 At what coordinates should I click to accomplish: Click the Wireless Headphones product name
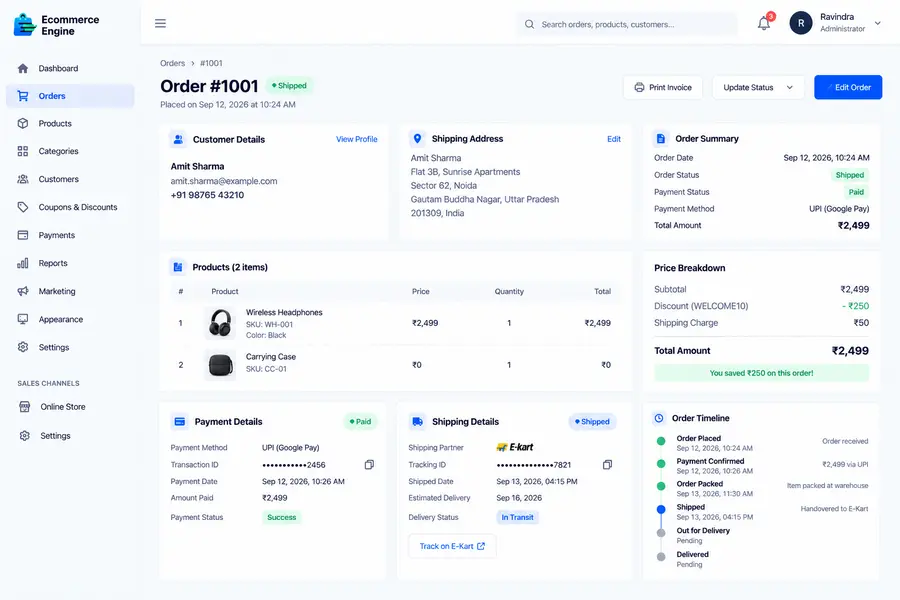pos(284,312)
